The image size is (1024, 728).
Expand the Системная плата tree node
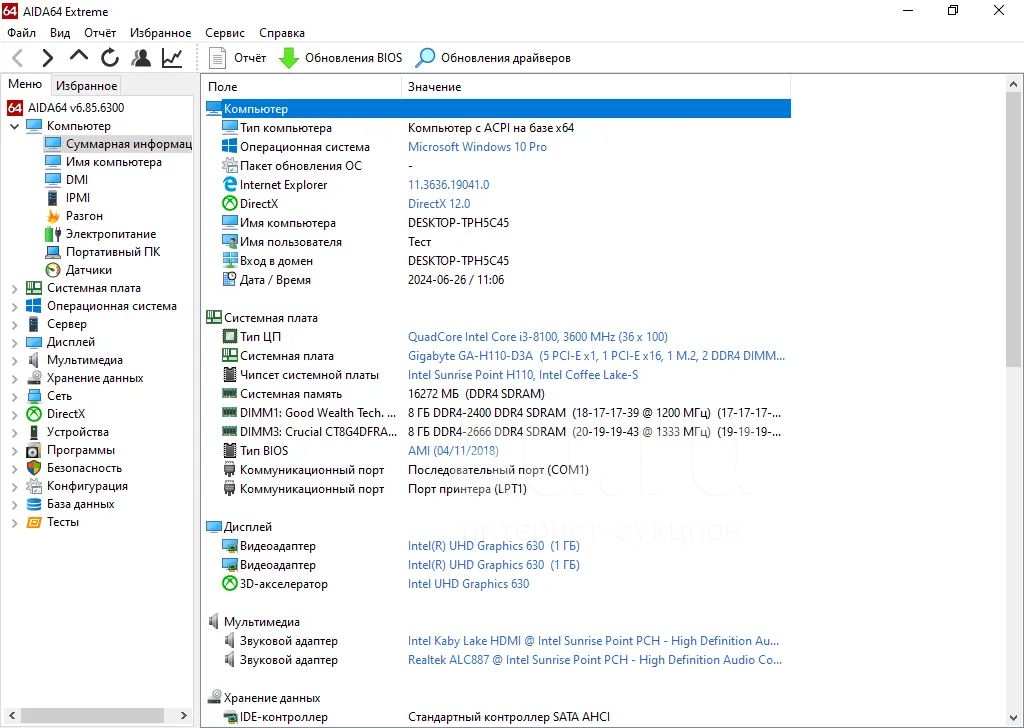click(14, 288)
